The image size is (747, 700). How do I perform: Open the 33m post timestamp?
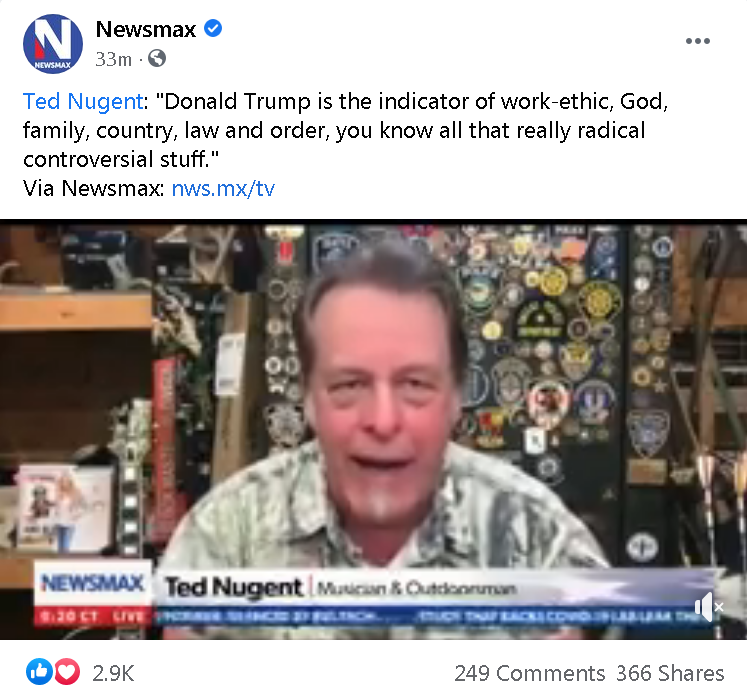click(113, 59)
